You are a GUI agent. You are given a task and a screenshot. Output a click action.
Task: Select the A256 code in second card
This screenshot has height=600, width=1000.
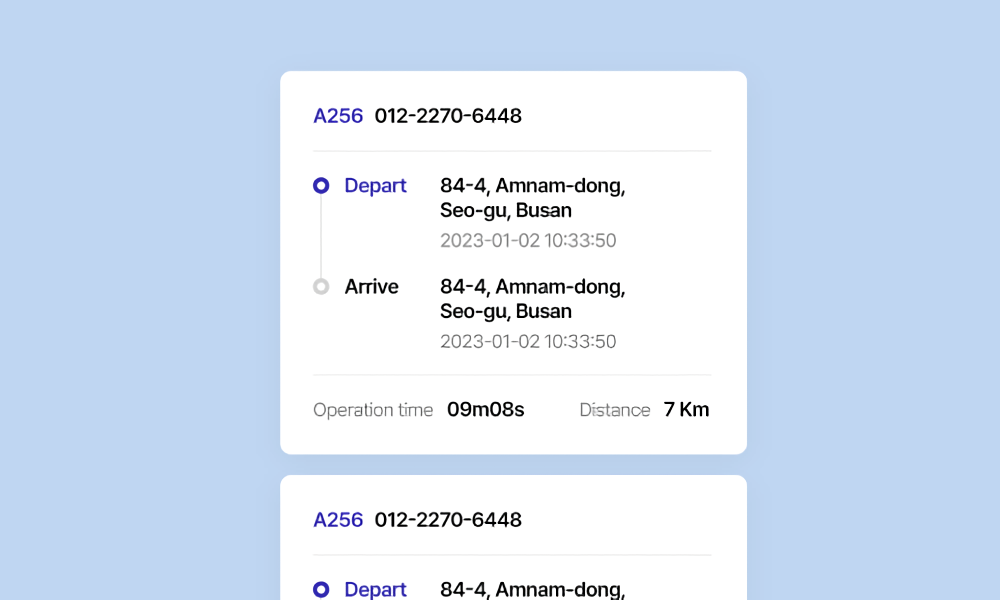tap(338, 520)
